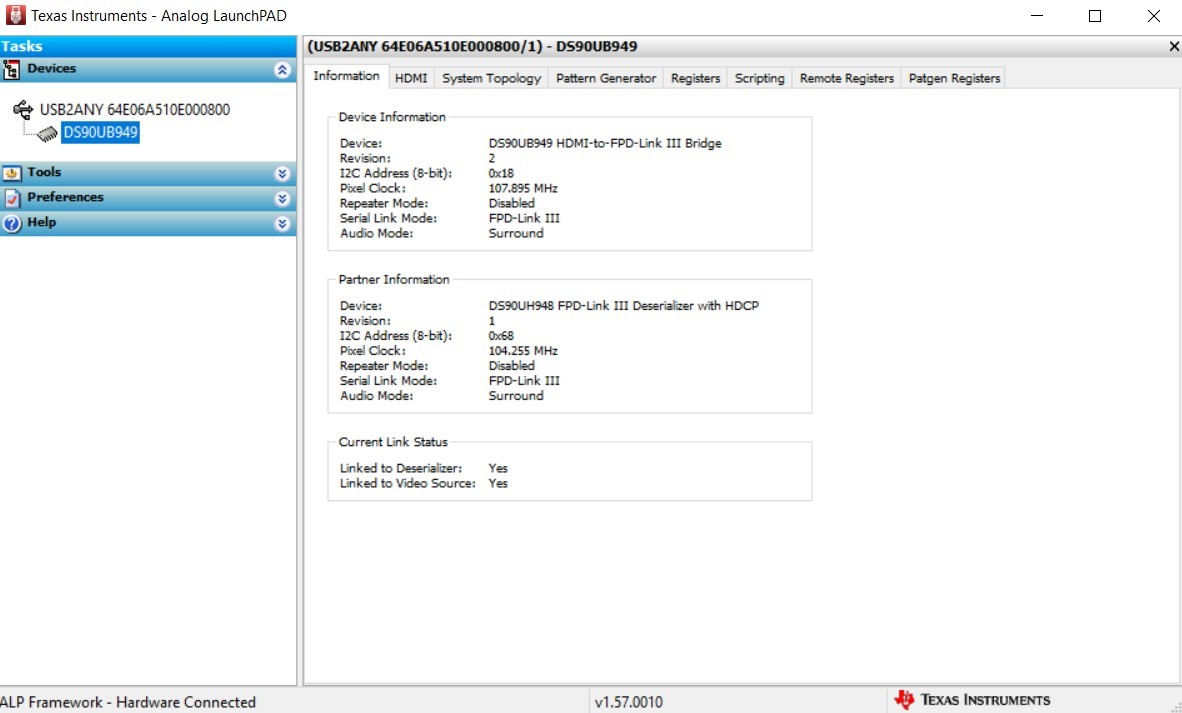Click partner pixel clock 104.255 MHz
This screenshot has width=1182, height=713.
point(523,351)
